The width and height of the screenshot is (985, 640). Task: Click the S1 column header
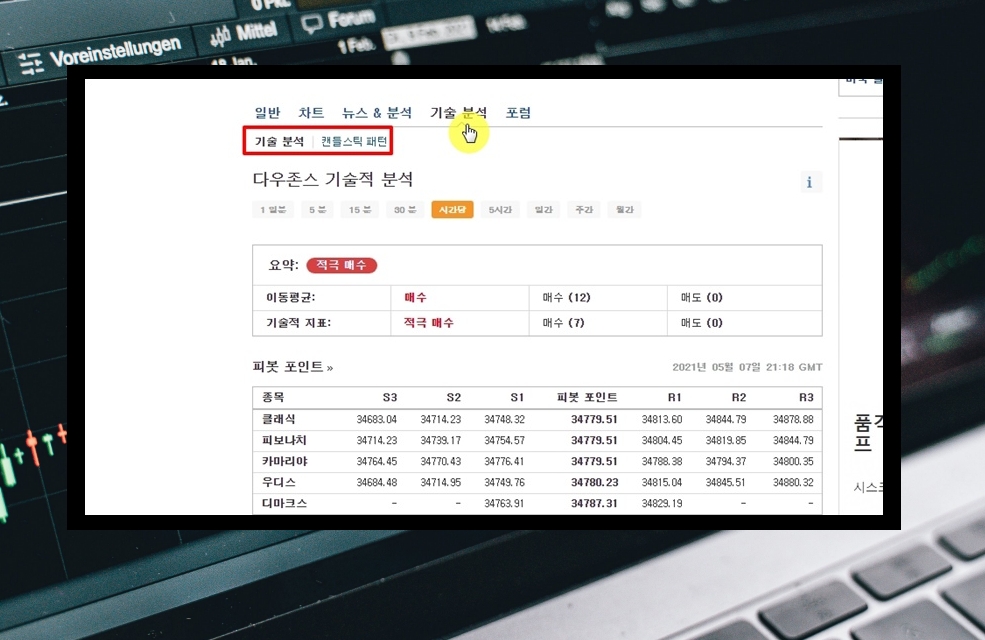pyautogui.click(x=517, y=397)
